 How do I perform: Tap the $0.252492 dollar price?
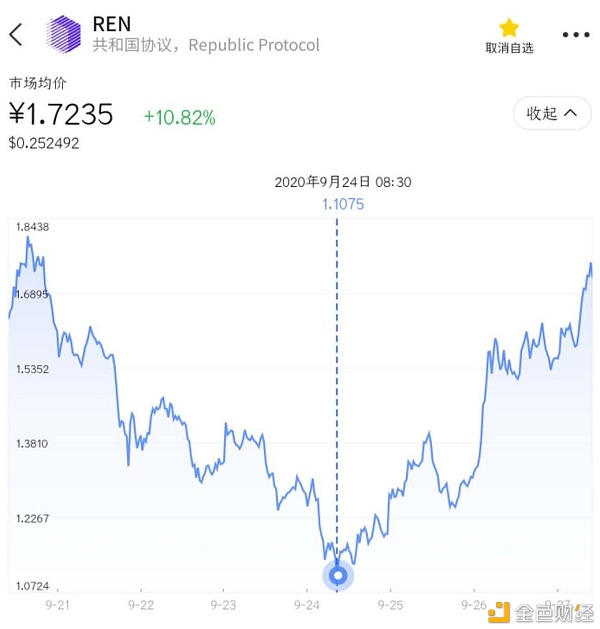pyautogui.click(x=44, y=143)
